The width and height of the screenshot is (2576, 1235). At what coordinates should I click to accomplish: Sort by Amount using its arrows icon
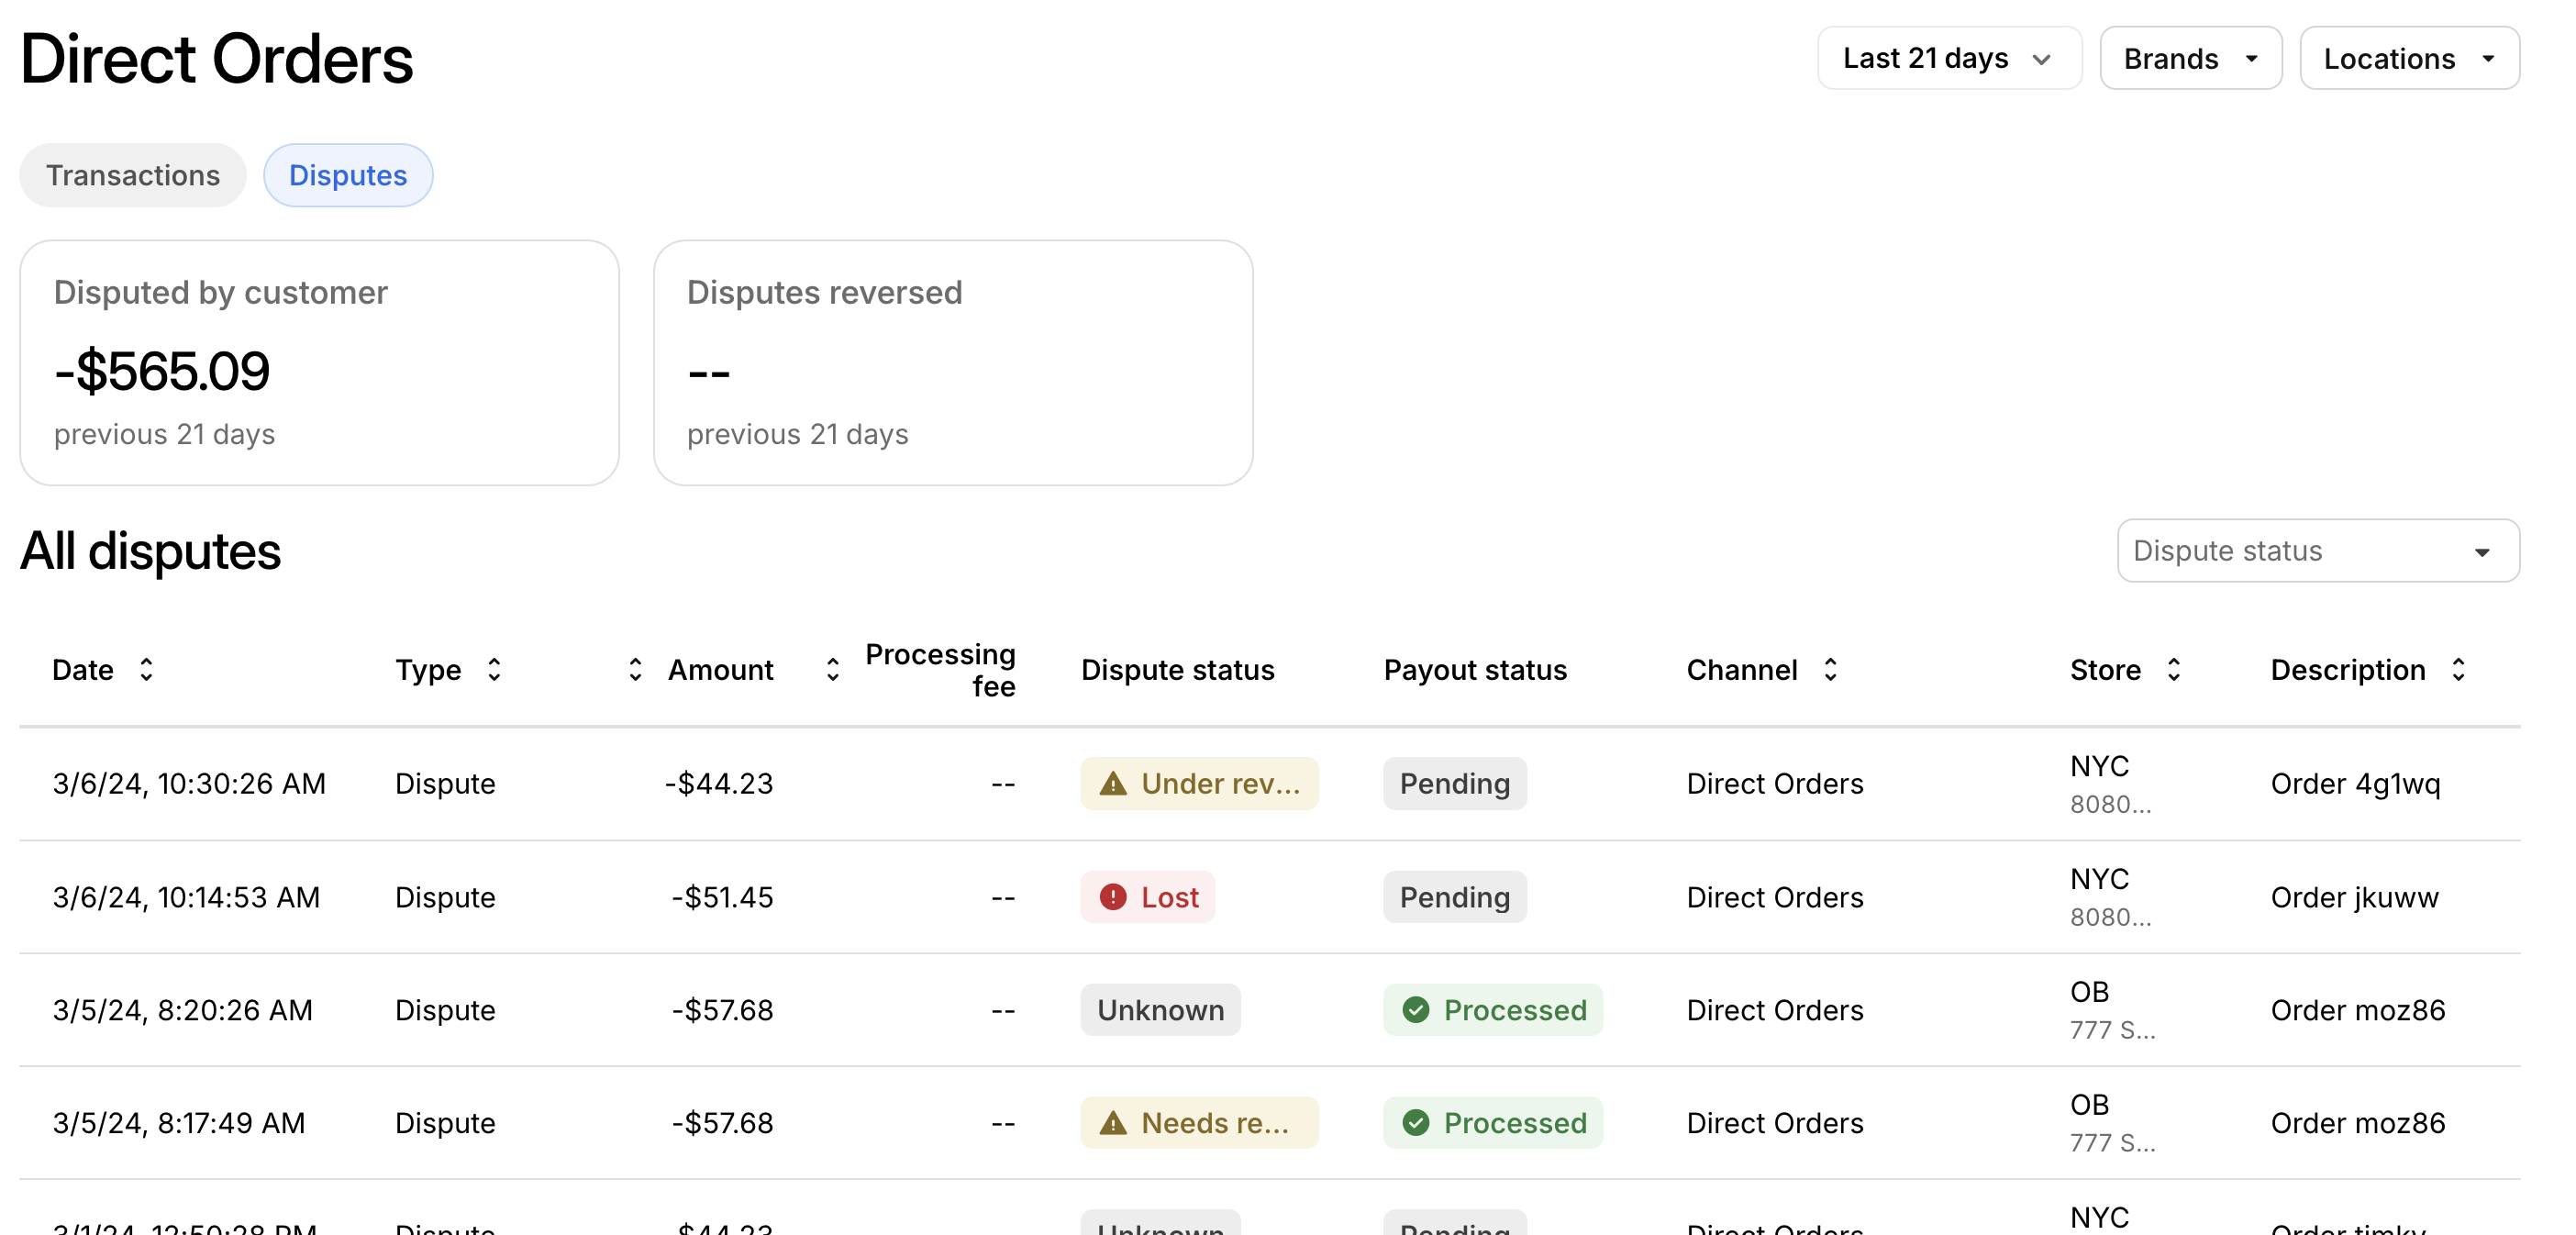(635, 669)
